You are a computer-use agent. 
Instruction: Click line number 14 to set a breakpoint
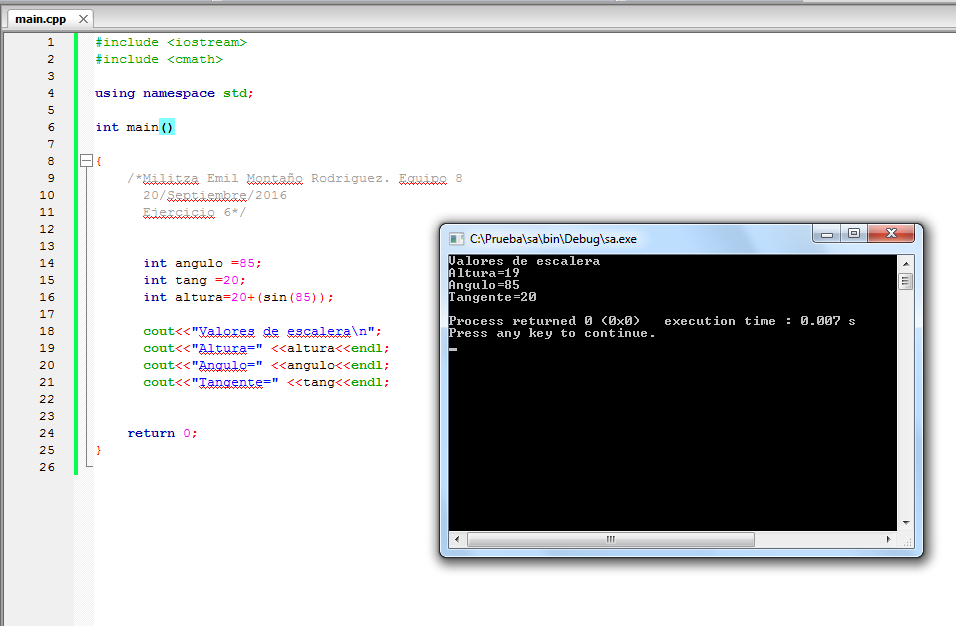[46, 263]
